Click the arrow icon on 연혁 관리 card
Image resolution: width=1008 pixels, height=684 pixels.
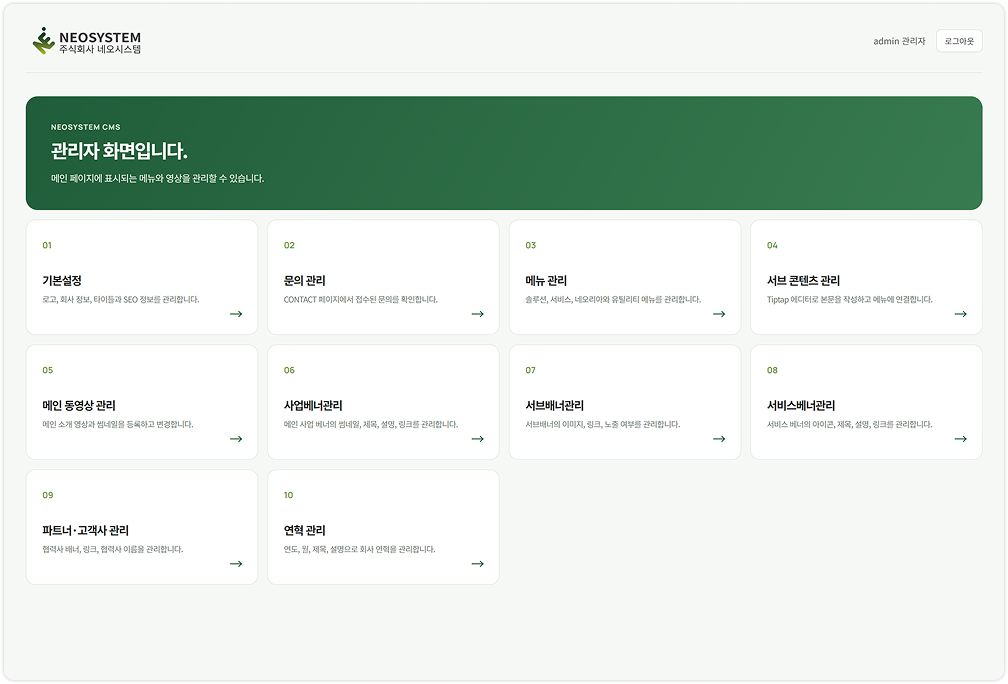(478, 563)
